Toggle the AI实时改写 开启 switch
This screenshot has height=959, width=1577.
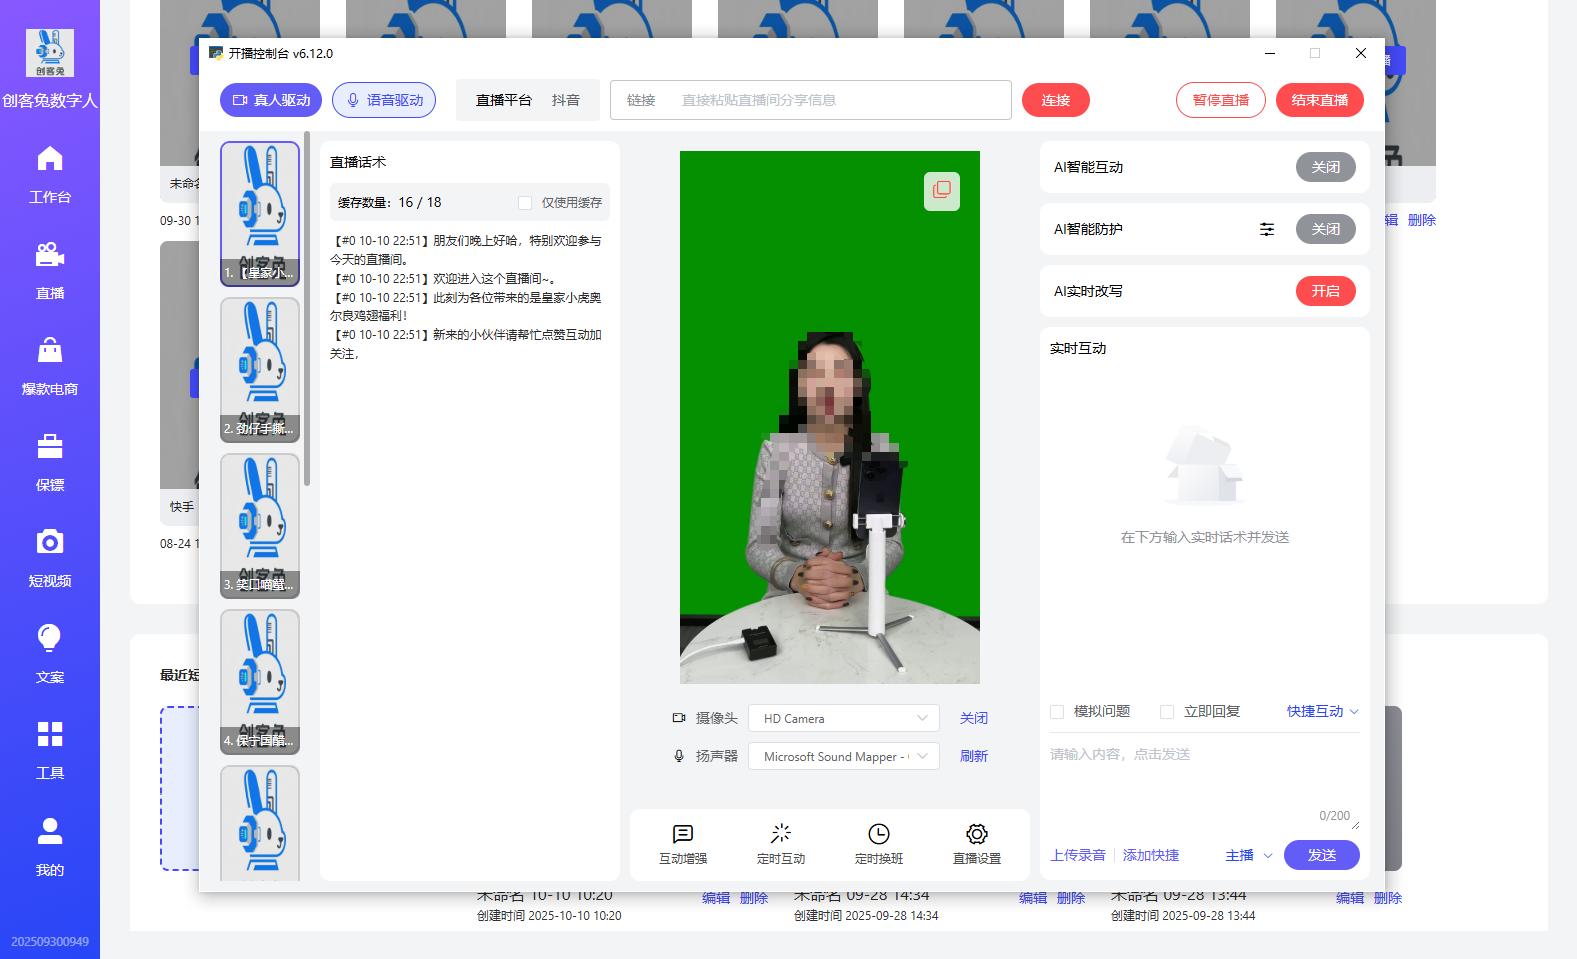click(x=1326, y=291)
